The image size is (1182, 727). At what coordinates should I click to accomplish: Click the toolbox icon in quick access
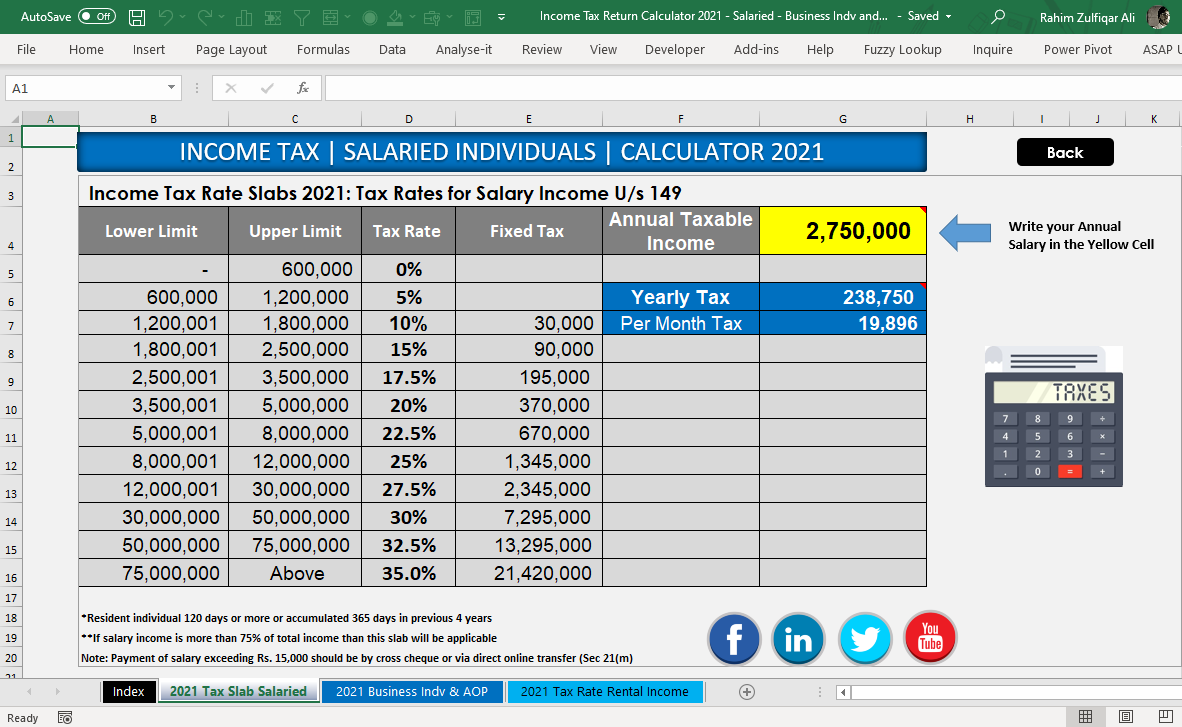tap(432, 17)
